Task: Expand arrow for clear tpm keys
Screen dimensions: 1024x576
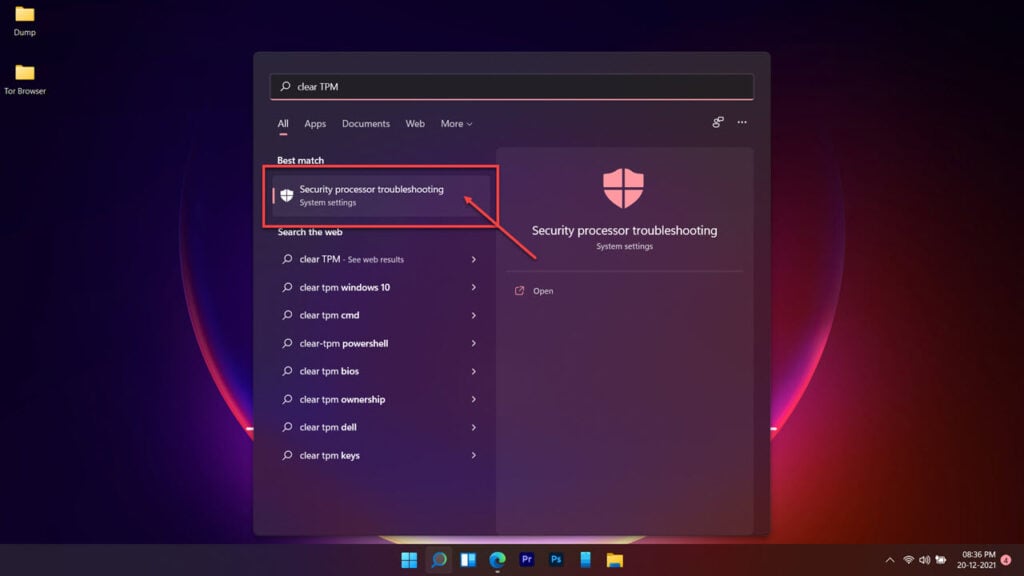Action: pos(473,455)
